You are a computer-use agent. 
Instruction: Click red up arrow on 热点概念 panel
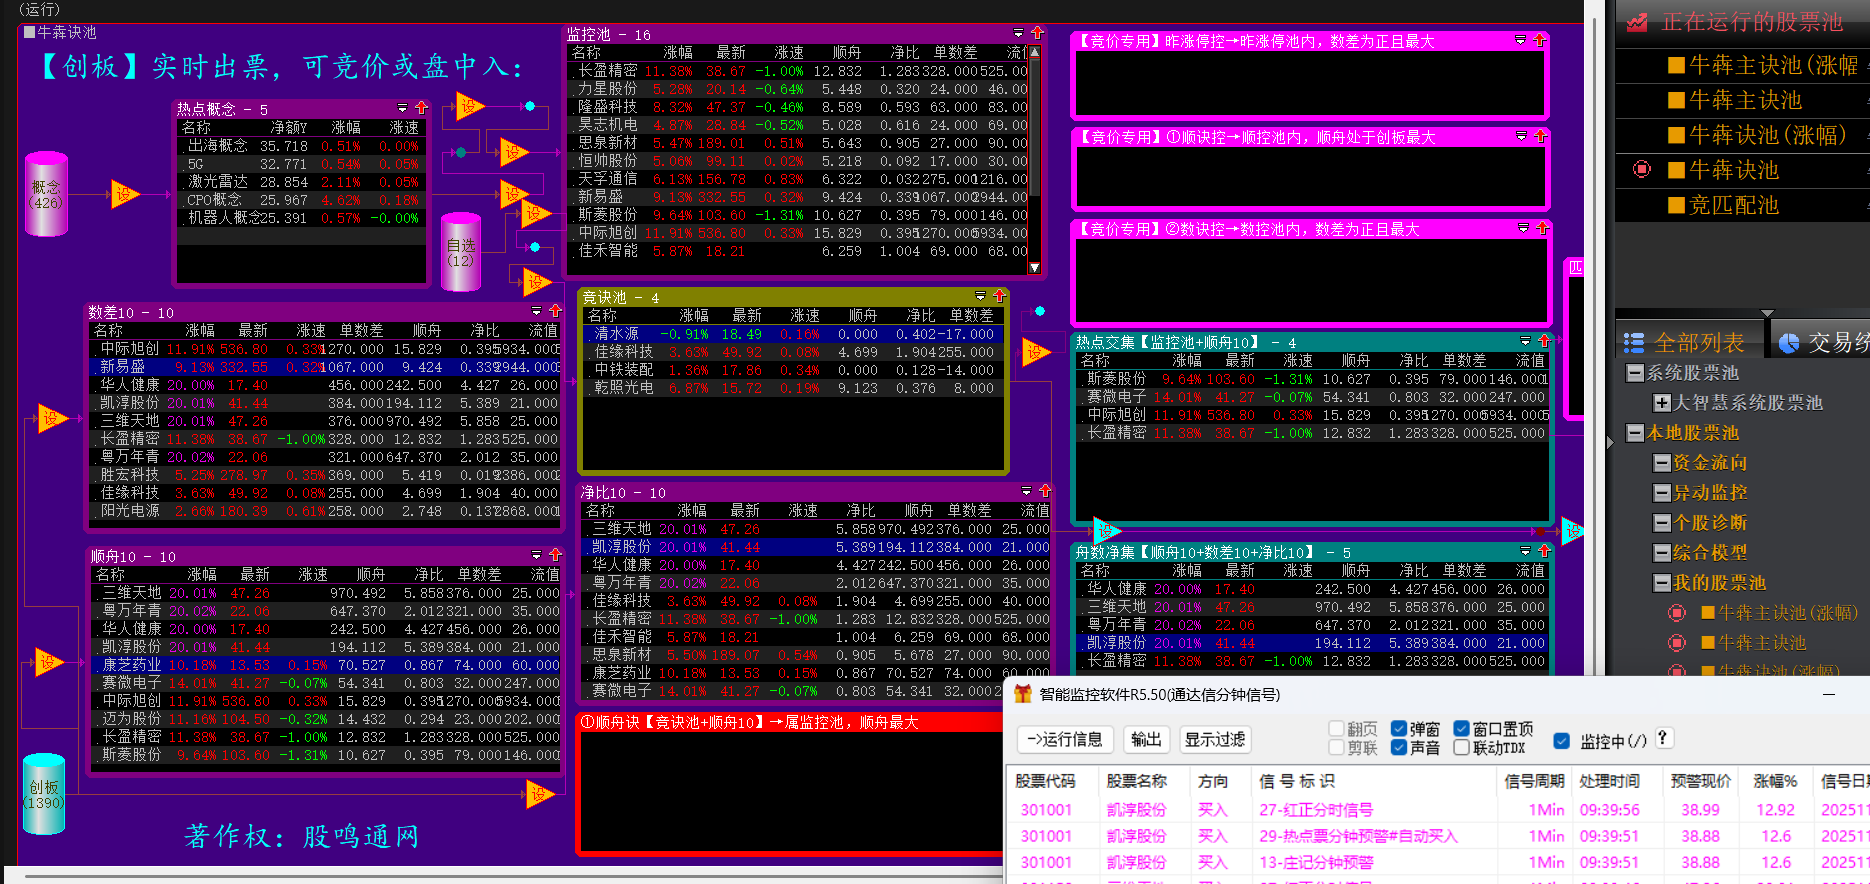421,108
